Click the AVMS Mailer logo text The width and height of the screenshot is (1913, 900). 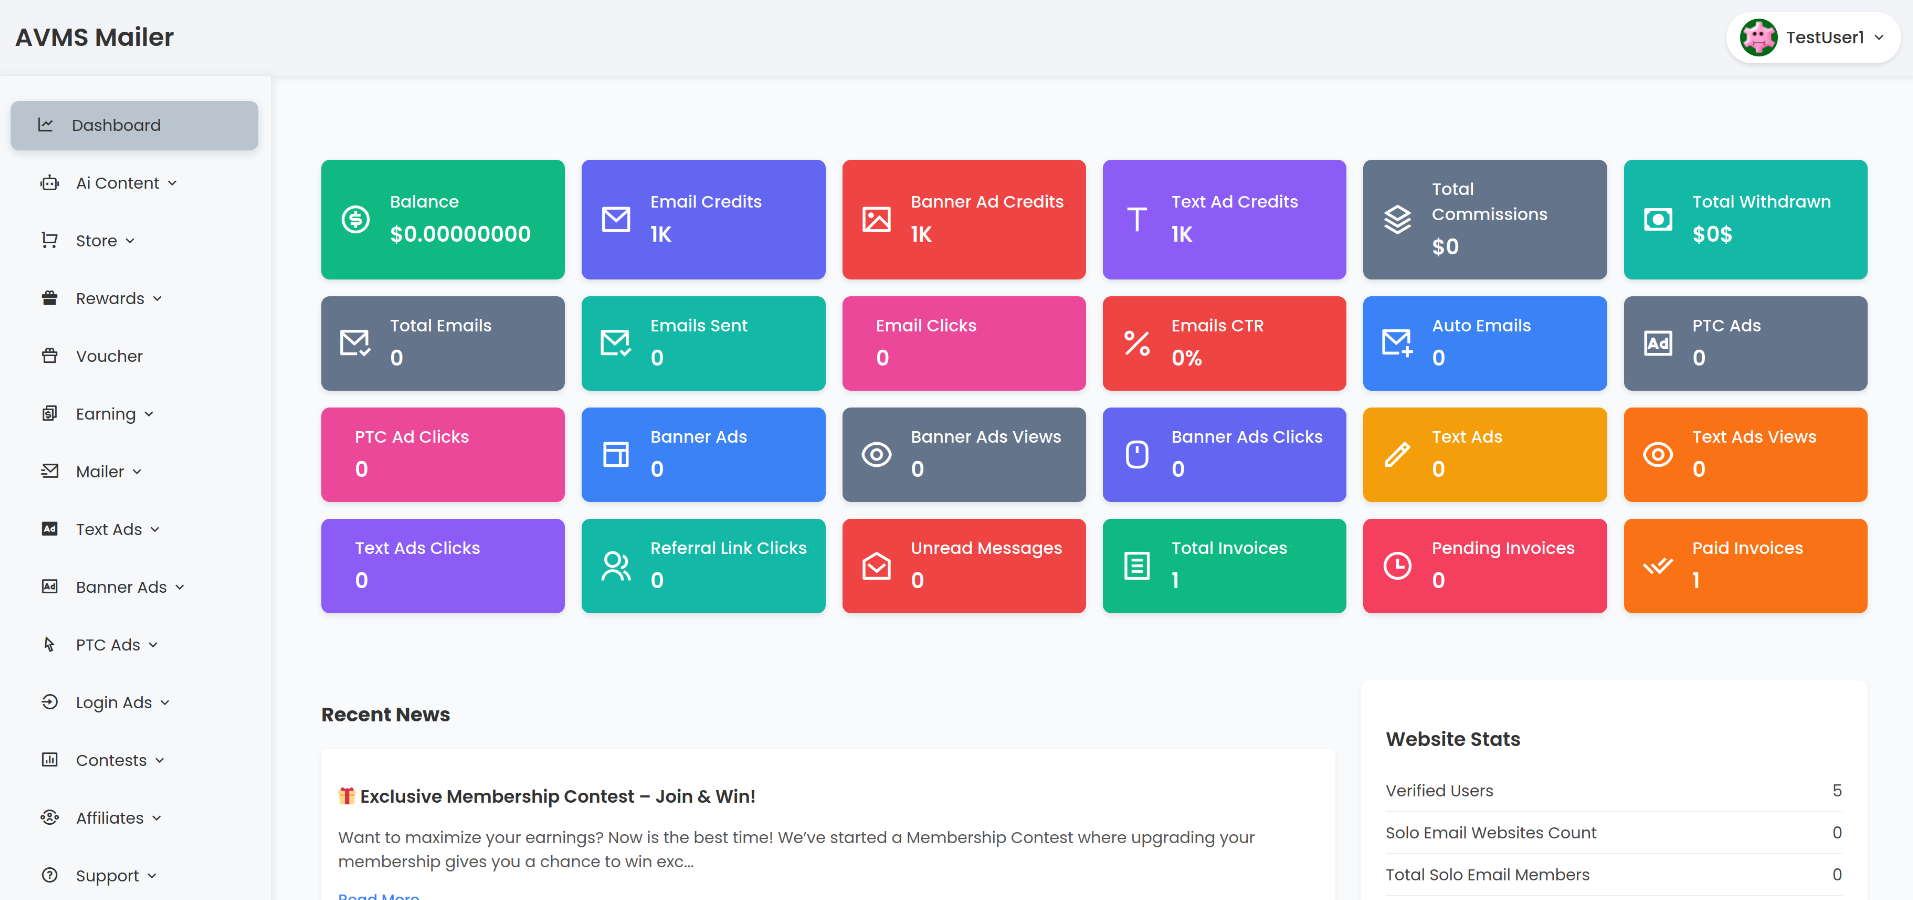(95, 38)
